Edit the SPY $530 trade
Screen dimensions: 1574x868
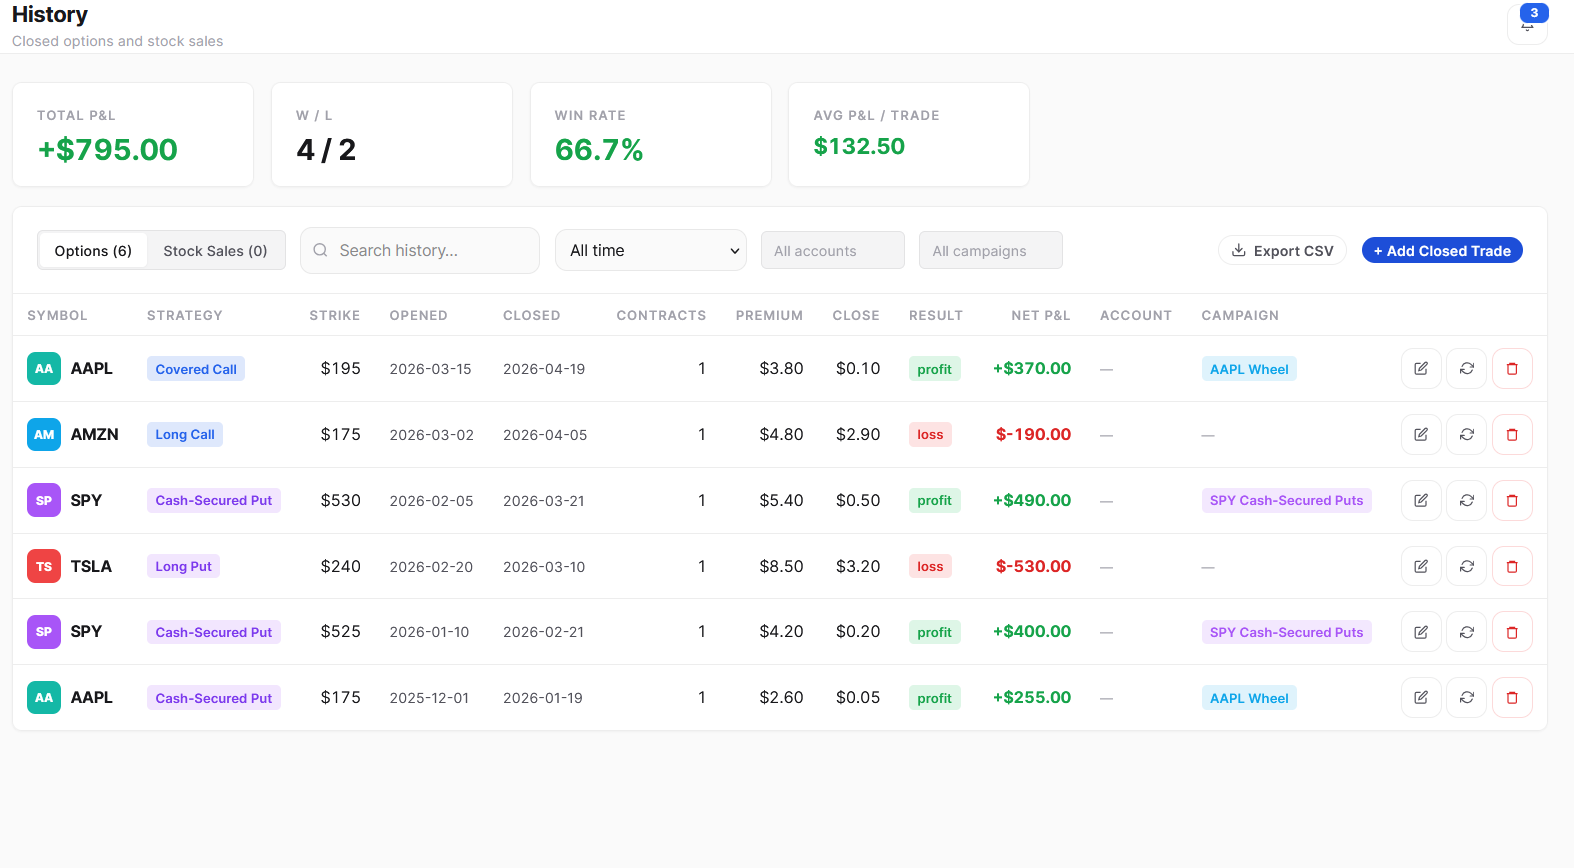click(x=1421, y=501)
